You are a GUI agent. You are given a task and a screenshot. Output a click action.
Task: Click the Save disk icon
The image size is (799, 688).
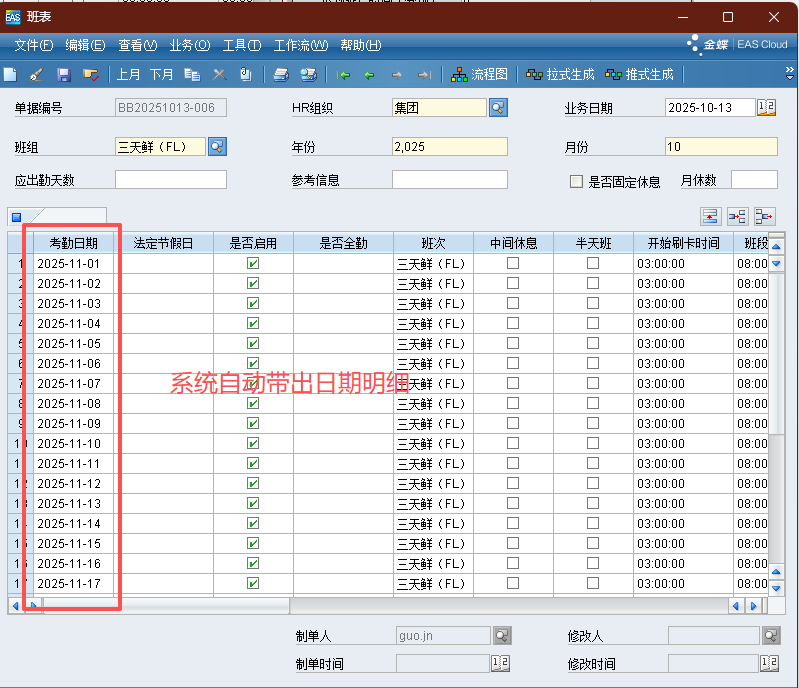pyautogui.click(x=63, y=75)
